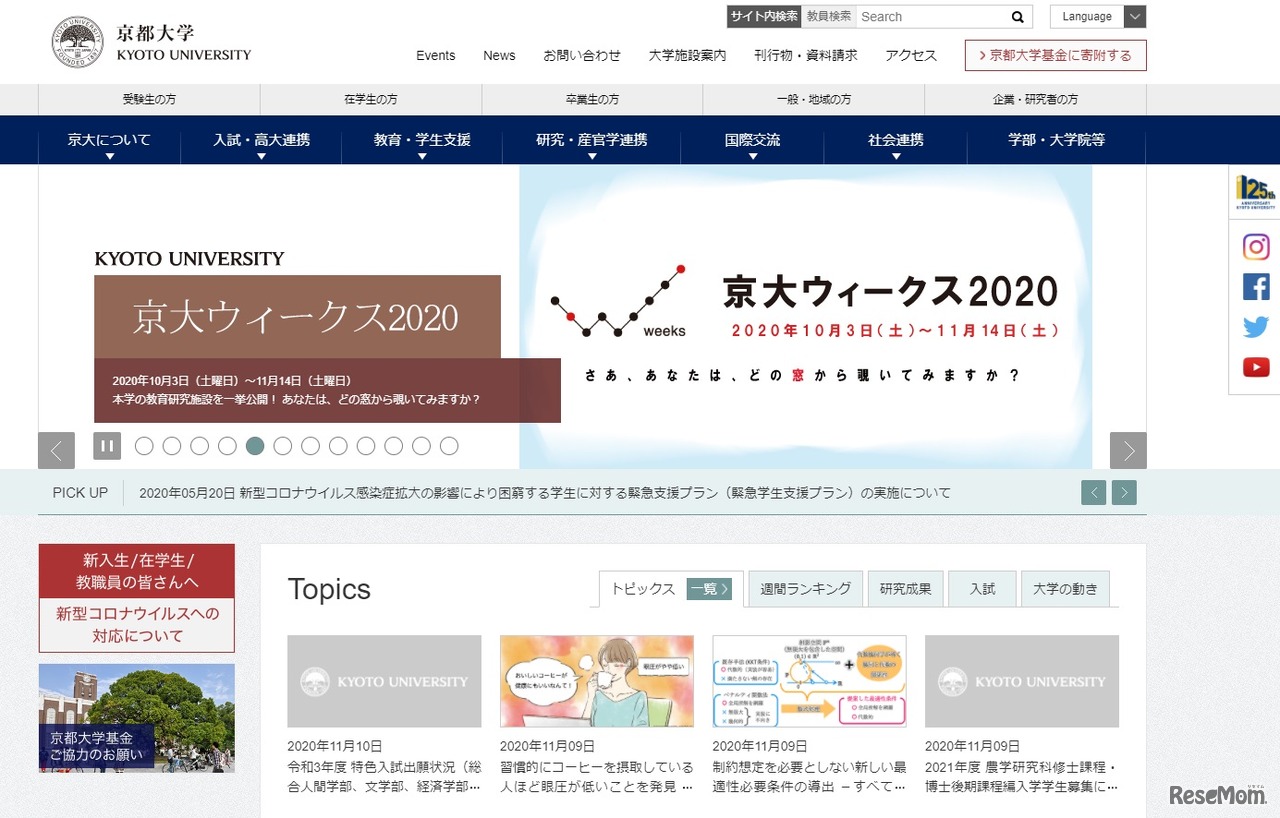Open the 令和3年度 特色入試出願状況 thumbnail
This screenshot has width=1280, height=818.
[x=384, y=681]
